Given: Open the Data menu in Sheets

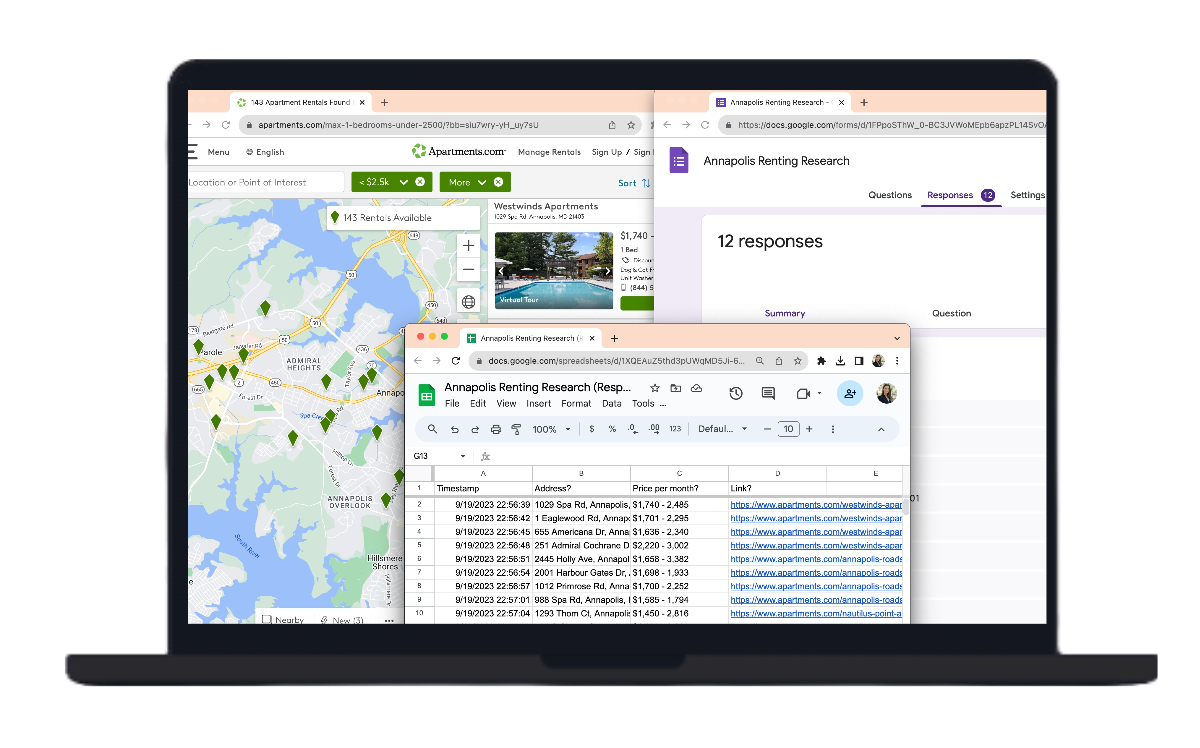Looking at the screenshot, I should coord(611,404).
